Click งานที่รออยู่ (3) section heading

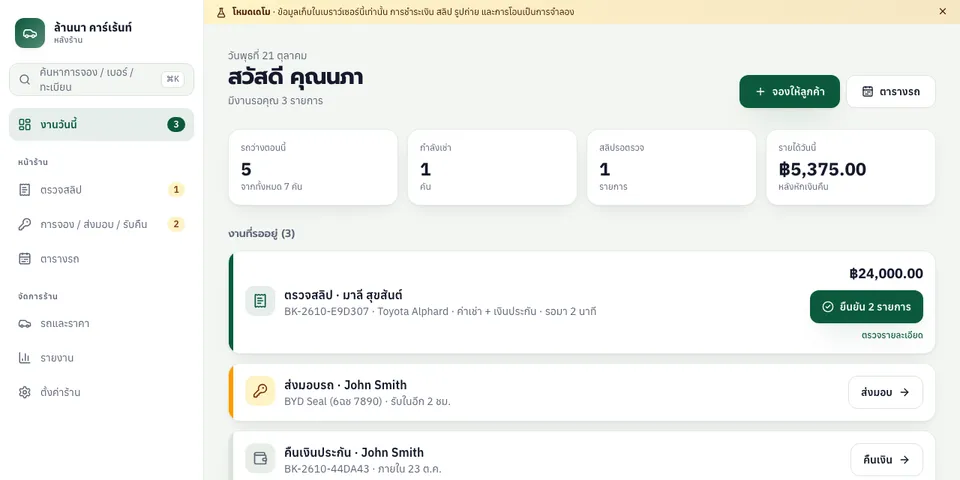tap(261, 233)
